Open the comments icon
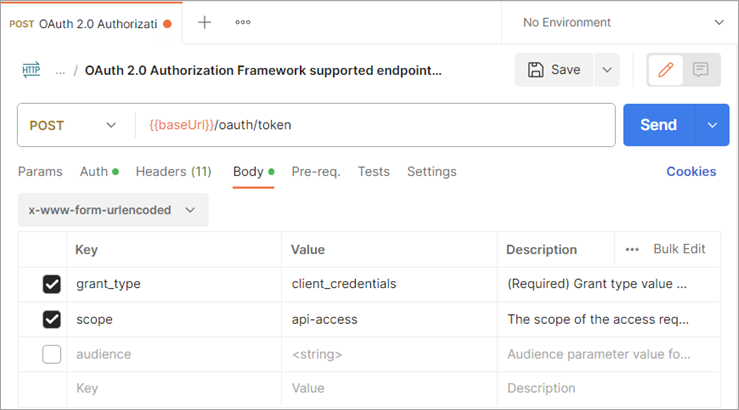739x410 pixels. pos(701,70)
